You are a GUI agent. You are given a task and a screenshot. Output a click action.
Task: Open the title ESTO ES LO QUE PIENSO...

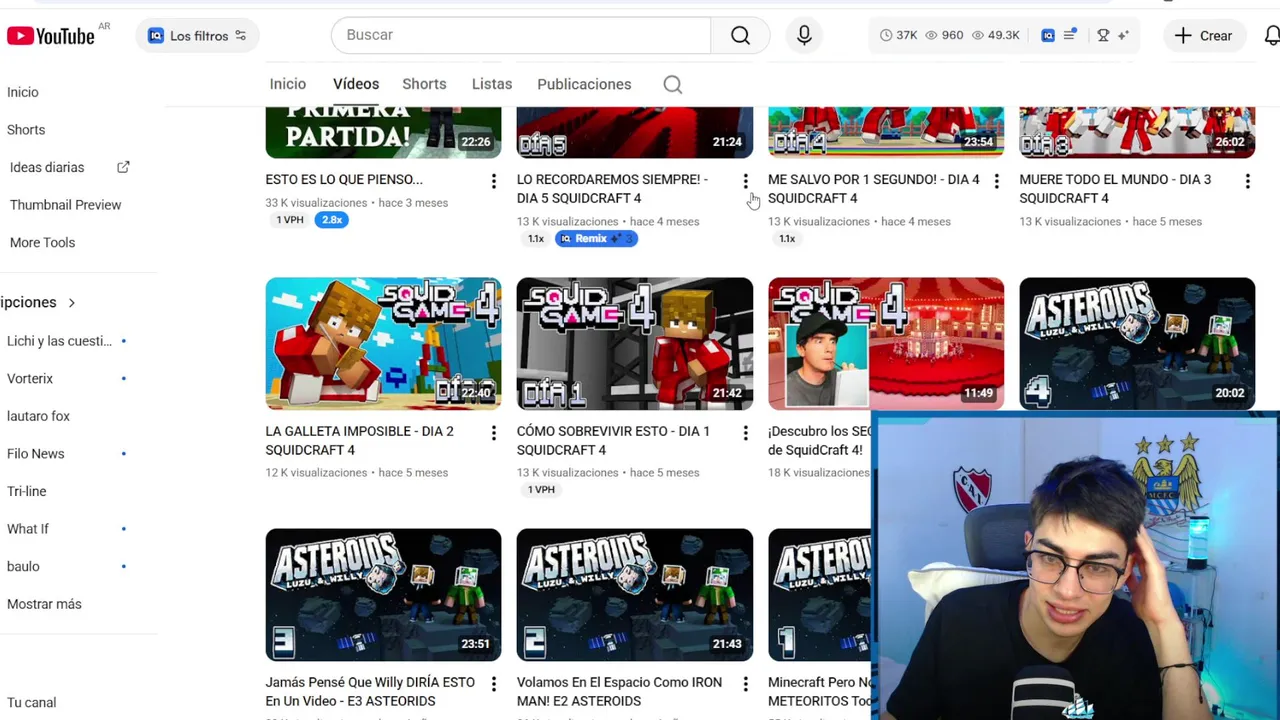pos(344,180)
